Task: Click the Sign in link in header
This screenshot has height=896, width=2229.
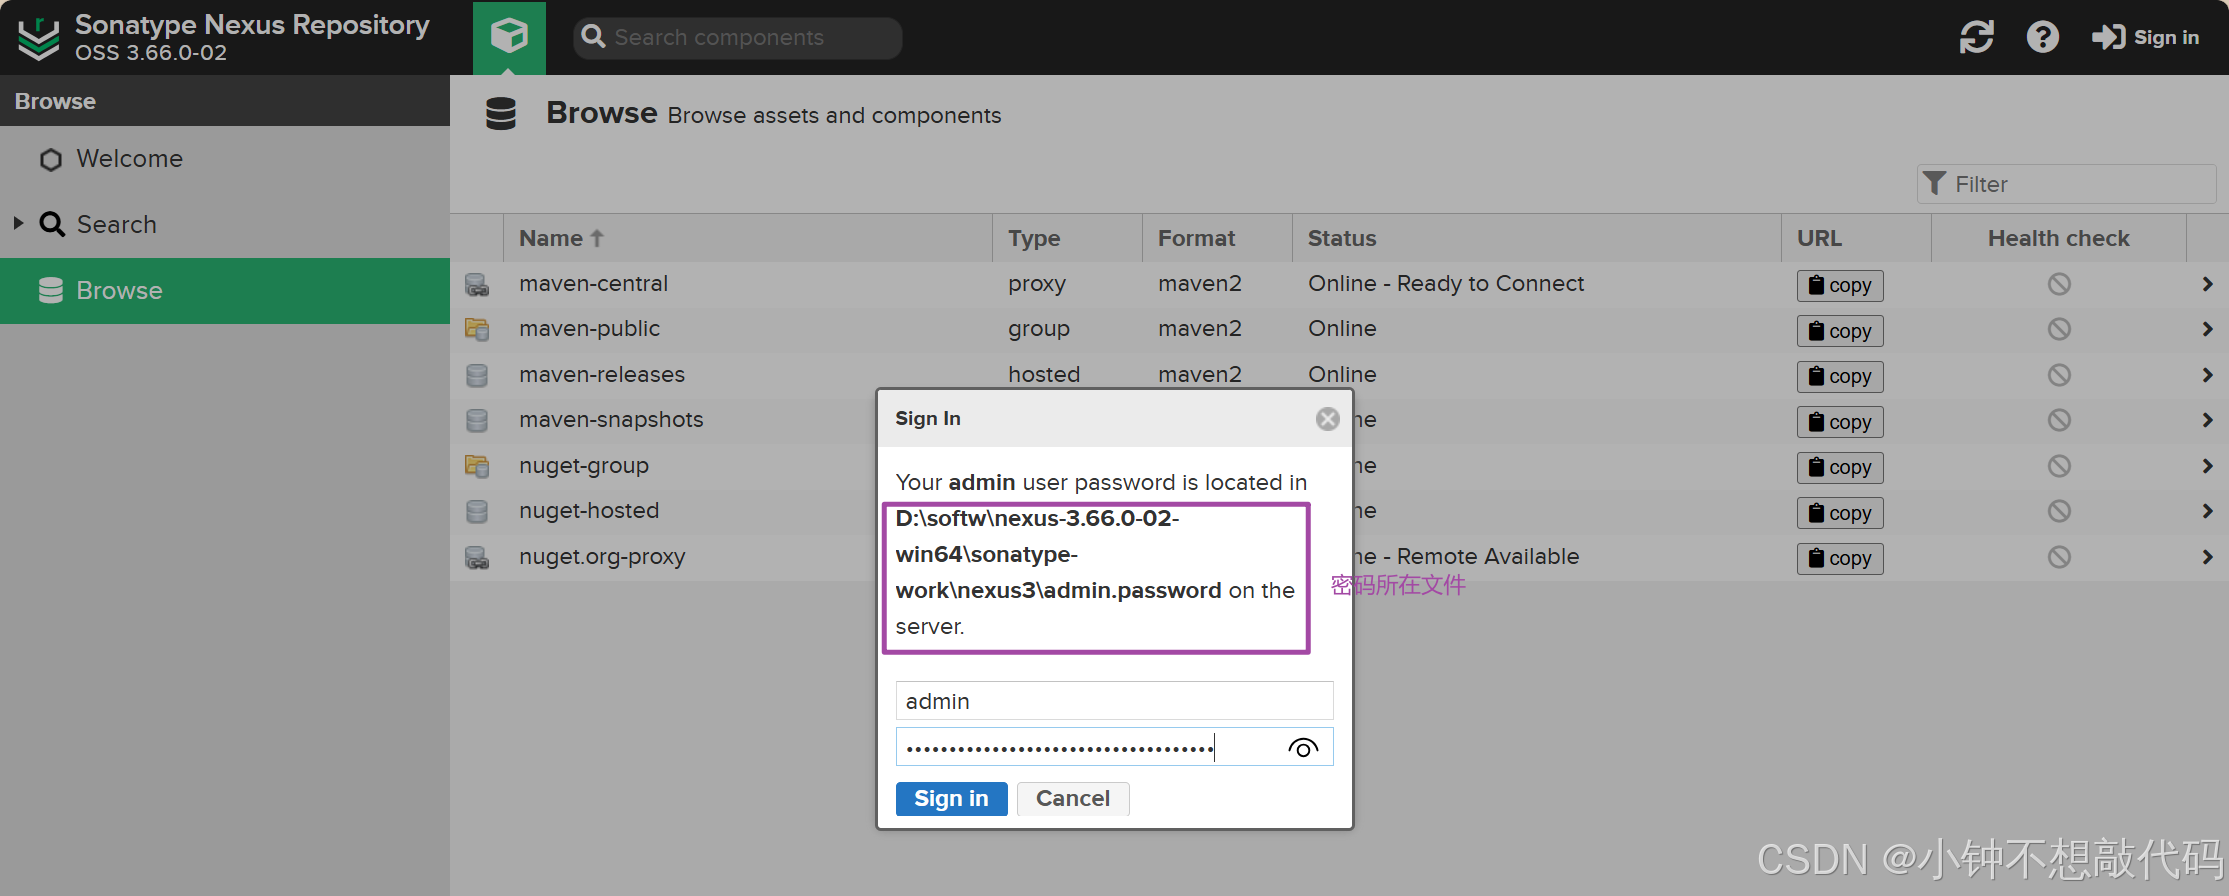Action: (x=2146, y=37)
